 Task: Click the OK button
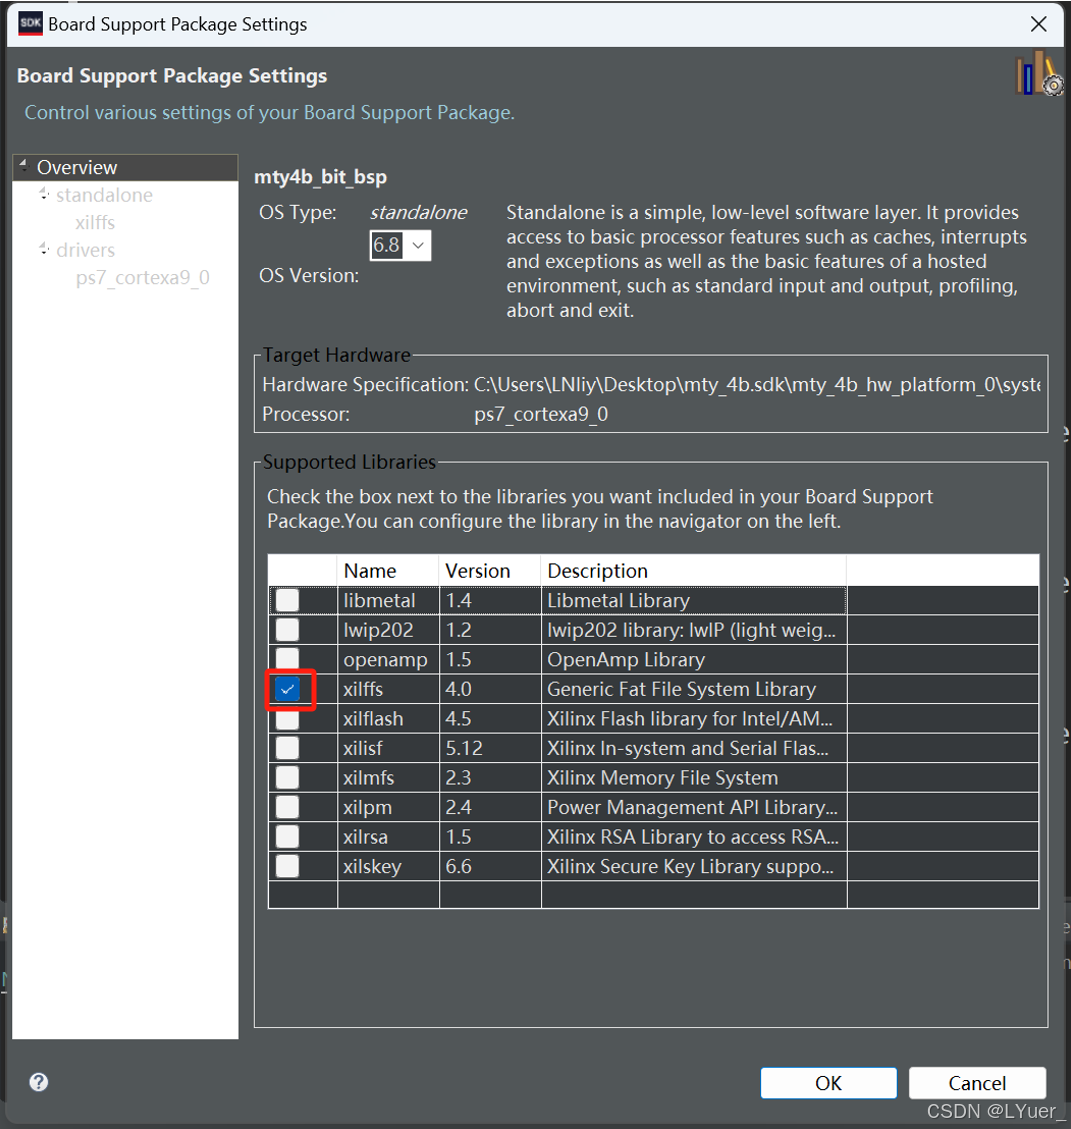point(828,1083)
